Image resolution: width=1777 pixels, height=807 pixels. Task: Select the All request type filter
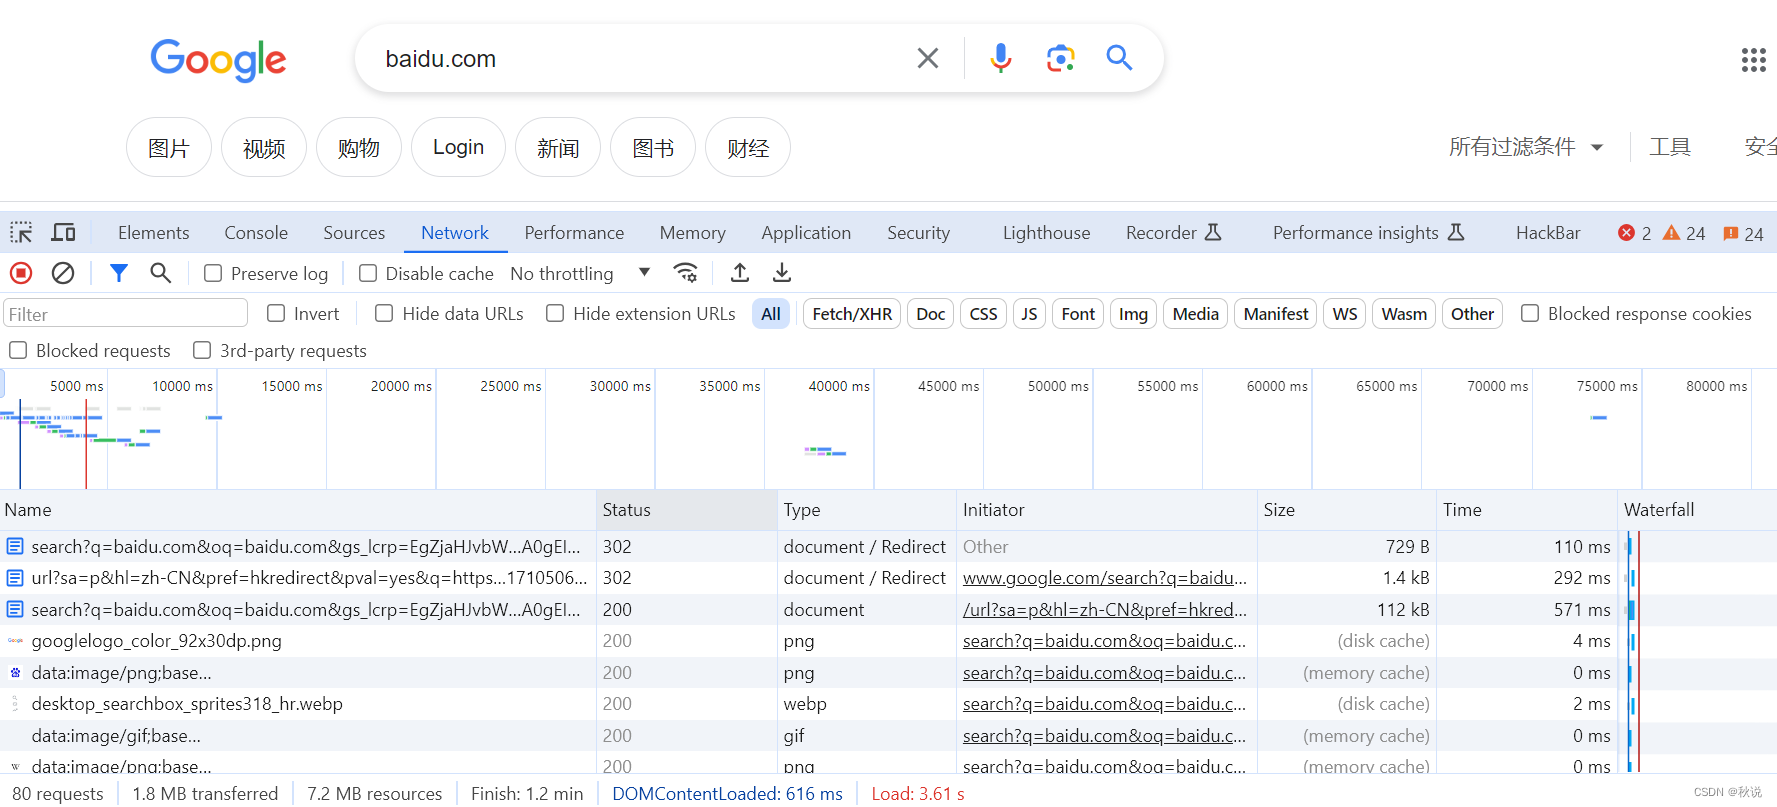coord(770,314)
